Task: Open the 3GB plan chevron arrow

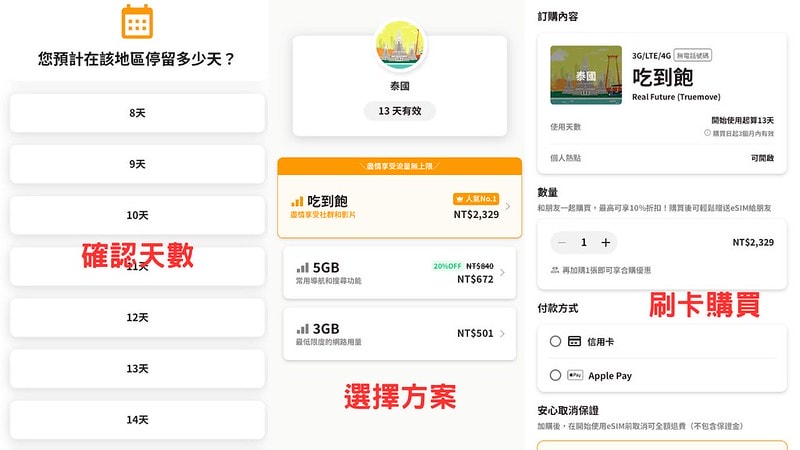Action: 502,334
